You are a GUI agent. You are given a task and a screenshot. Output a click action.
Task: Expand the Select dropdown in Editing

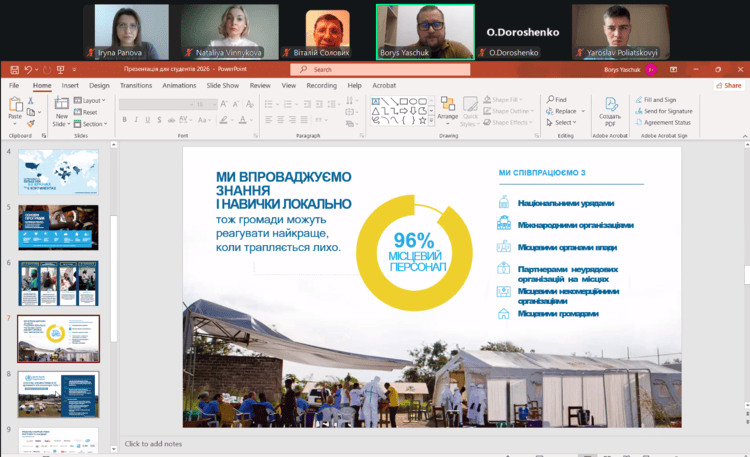pos(563,123)
